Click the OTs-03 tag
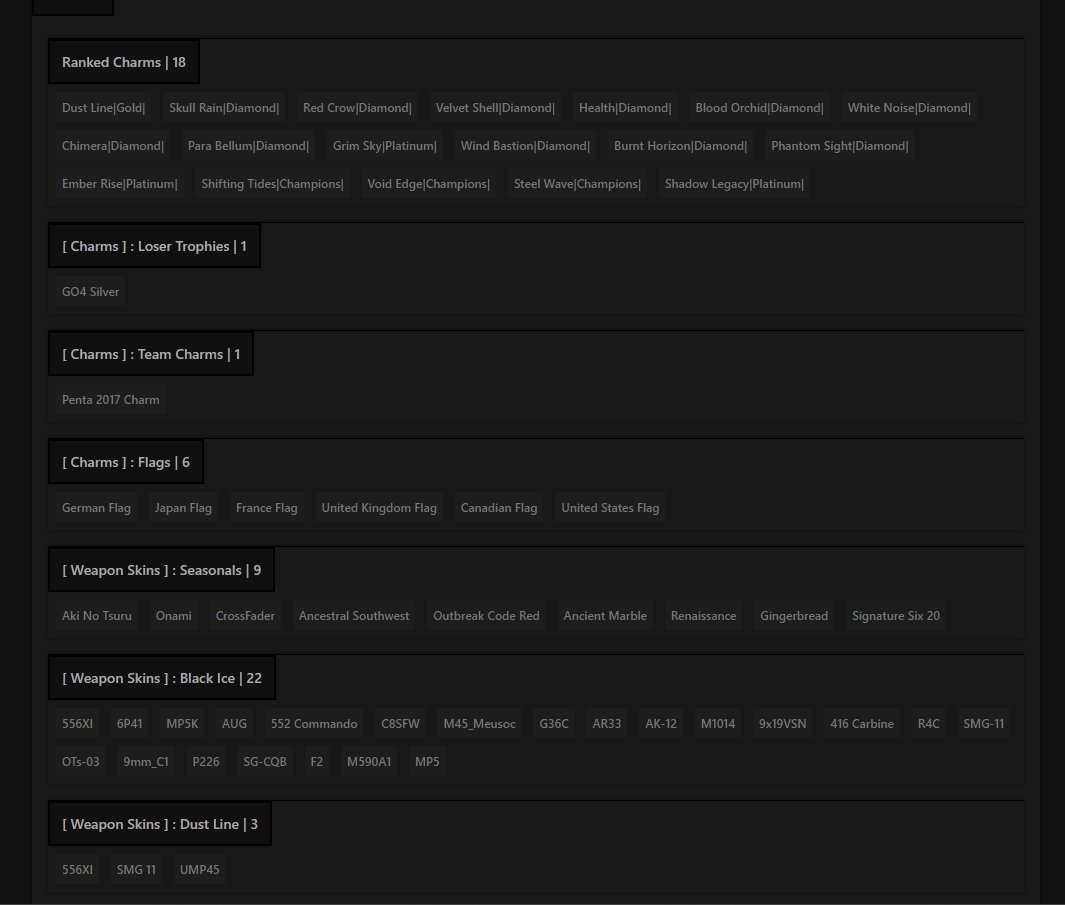 [x=81, y=762]
